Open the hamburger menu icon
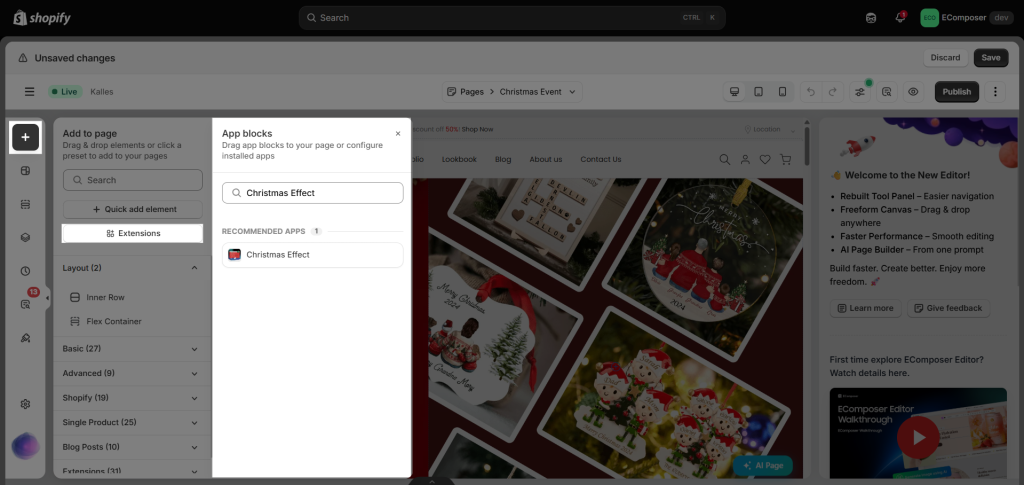The width and height of the screenshot is (1024, 485). coord(29,92)
